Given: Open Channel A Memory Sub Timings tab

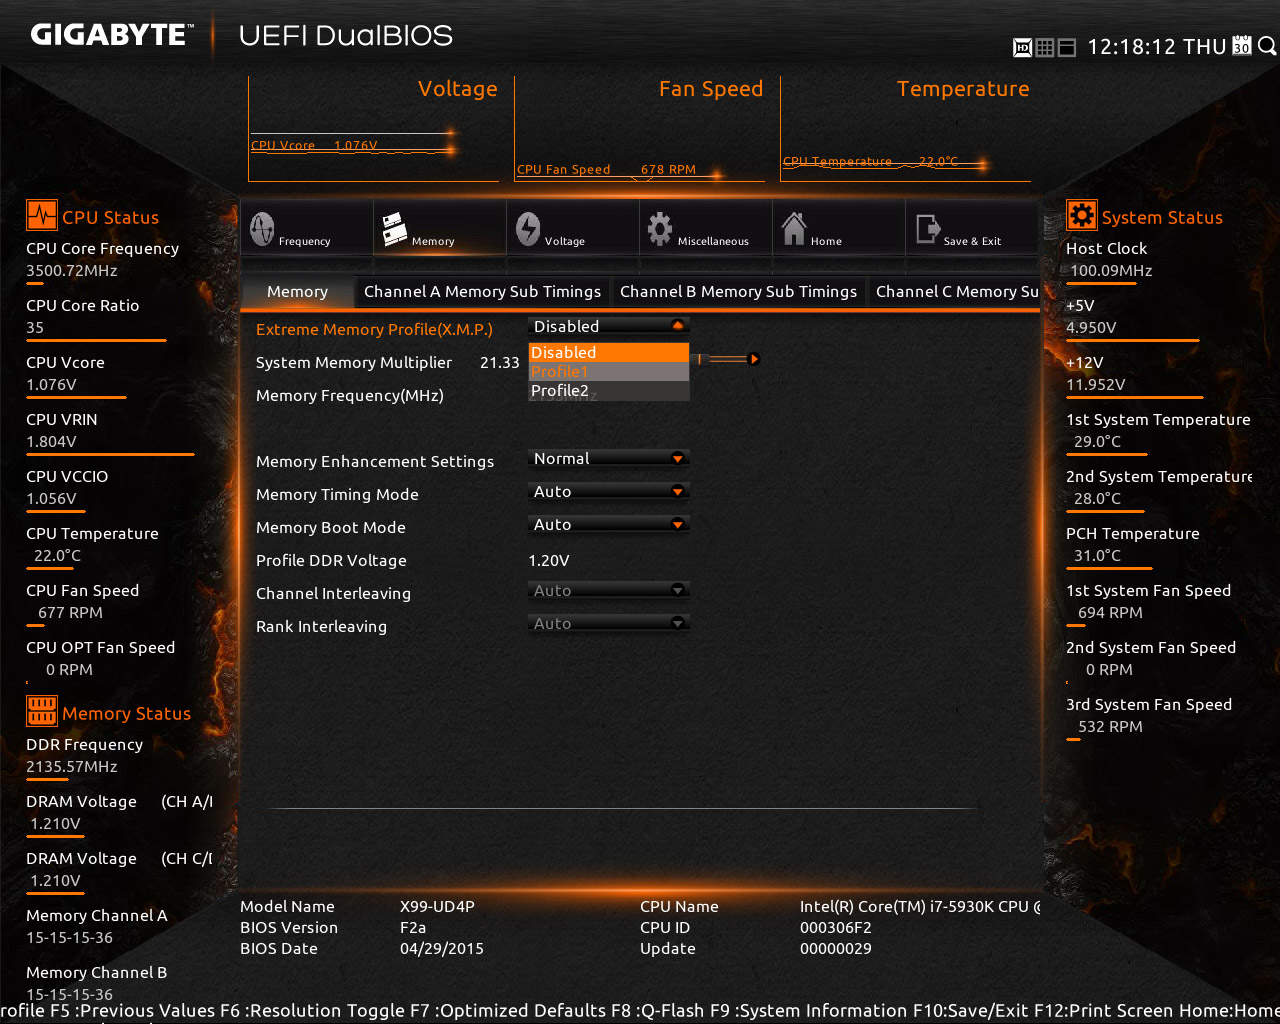Looking at the screenshot, I should click(482, 292).
